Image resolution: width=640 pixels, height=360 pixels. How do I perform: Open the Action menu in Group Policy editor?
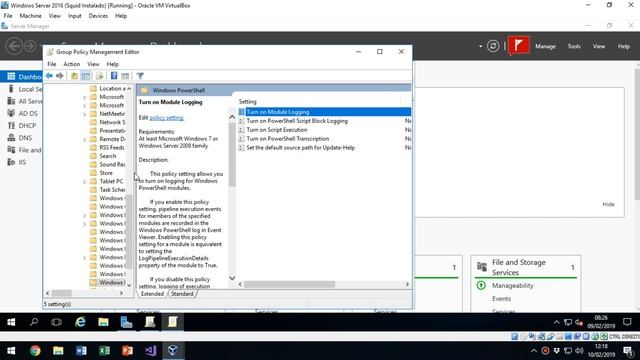(x=71, y=64)
